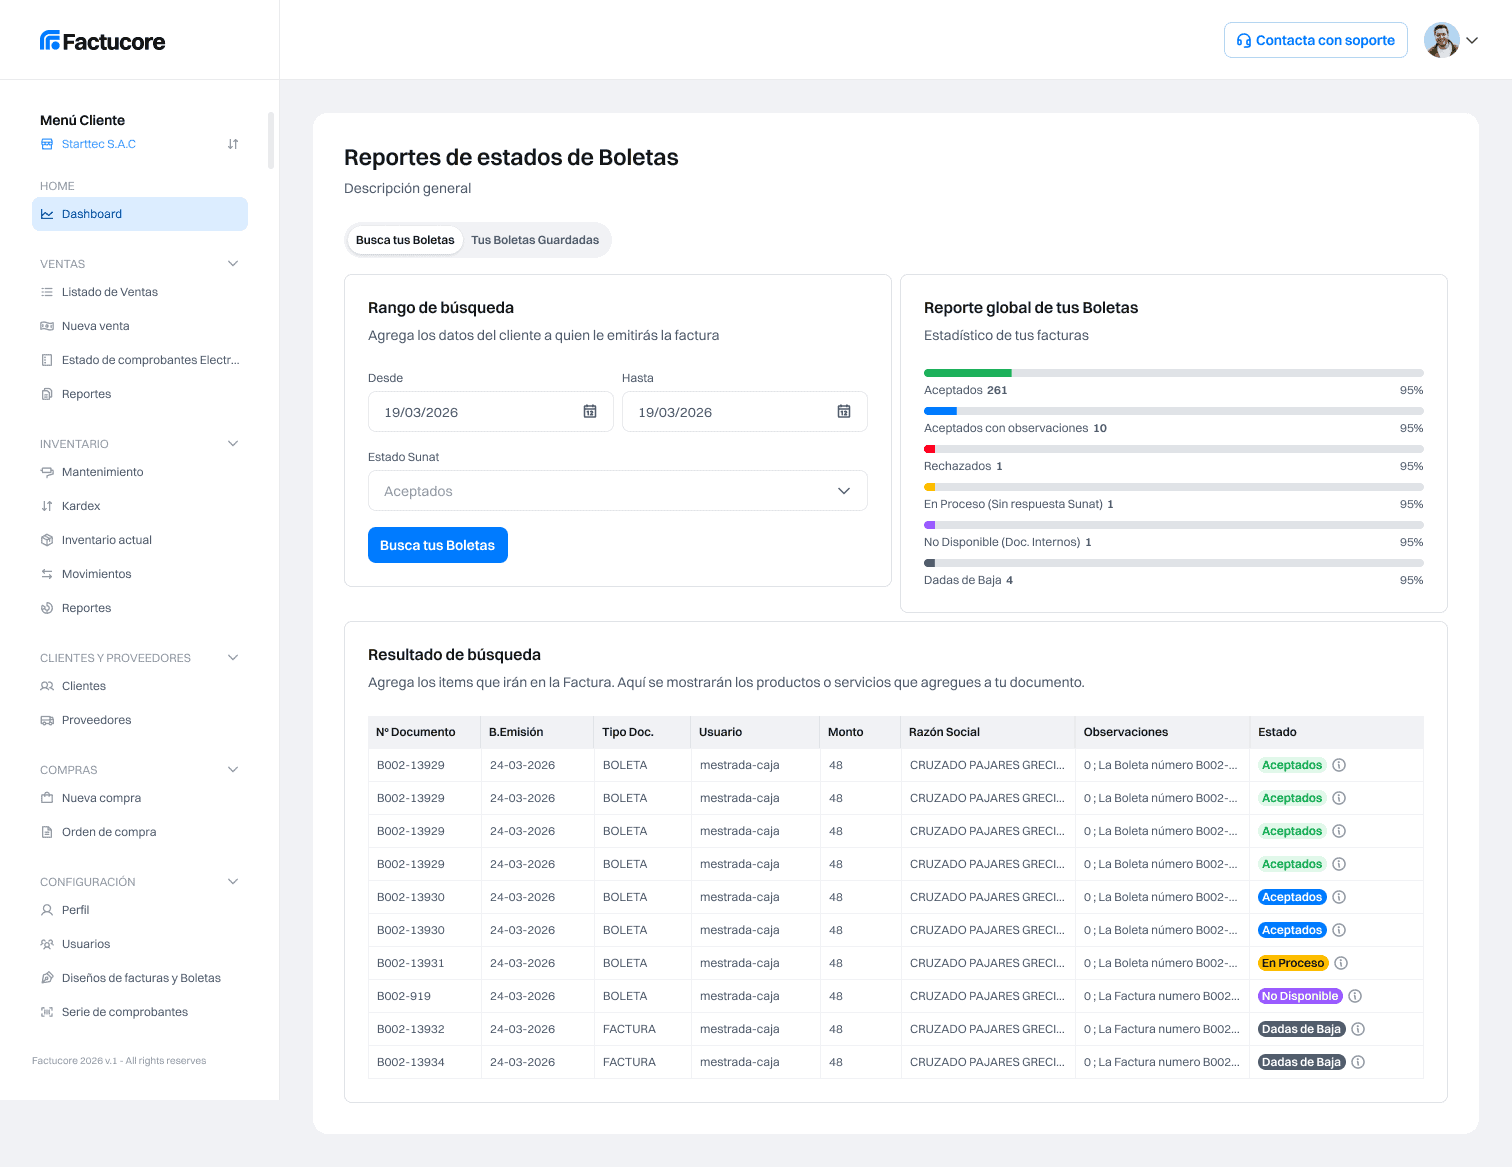The height and width of the screenshot is (1167, 1512).
Task: Open Estado de comprobantes Electr... menu item
Action: coord(140,360)
